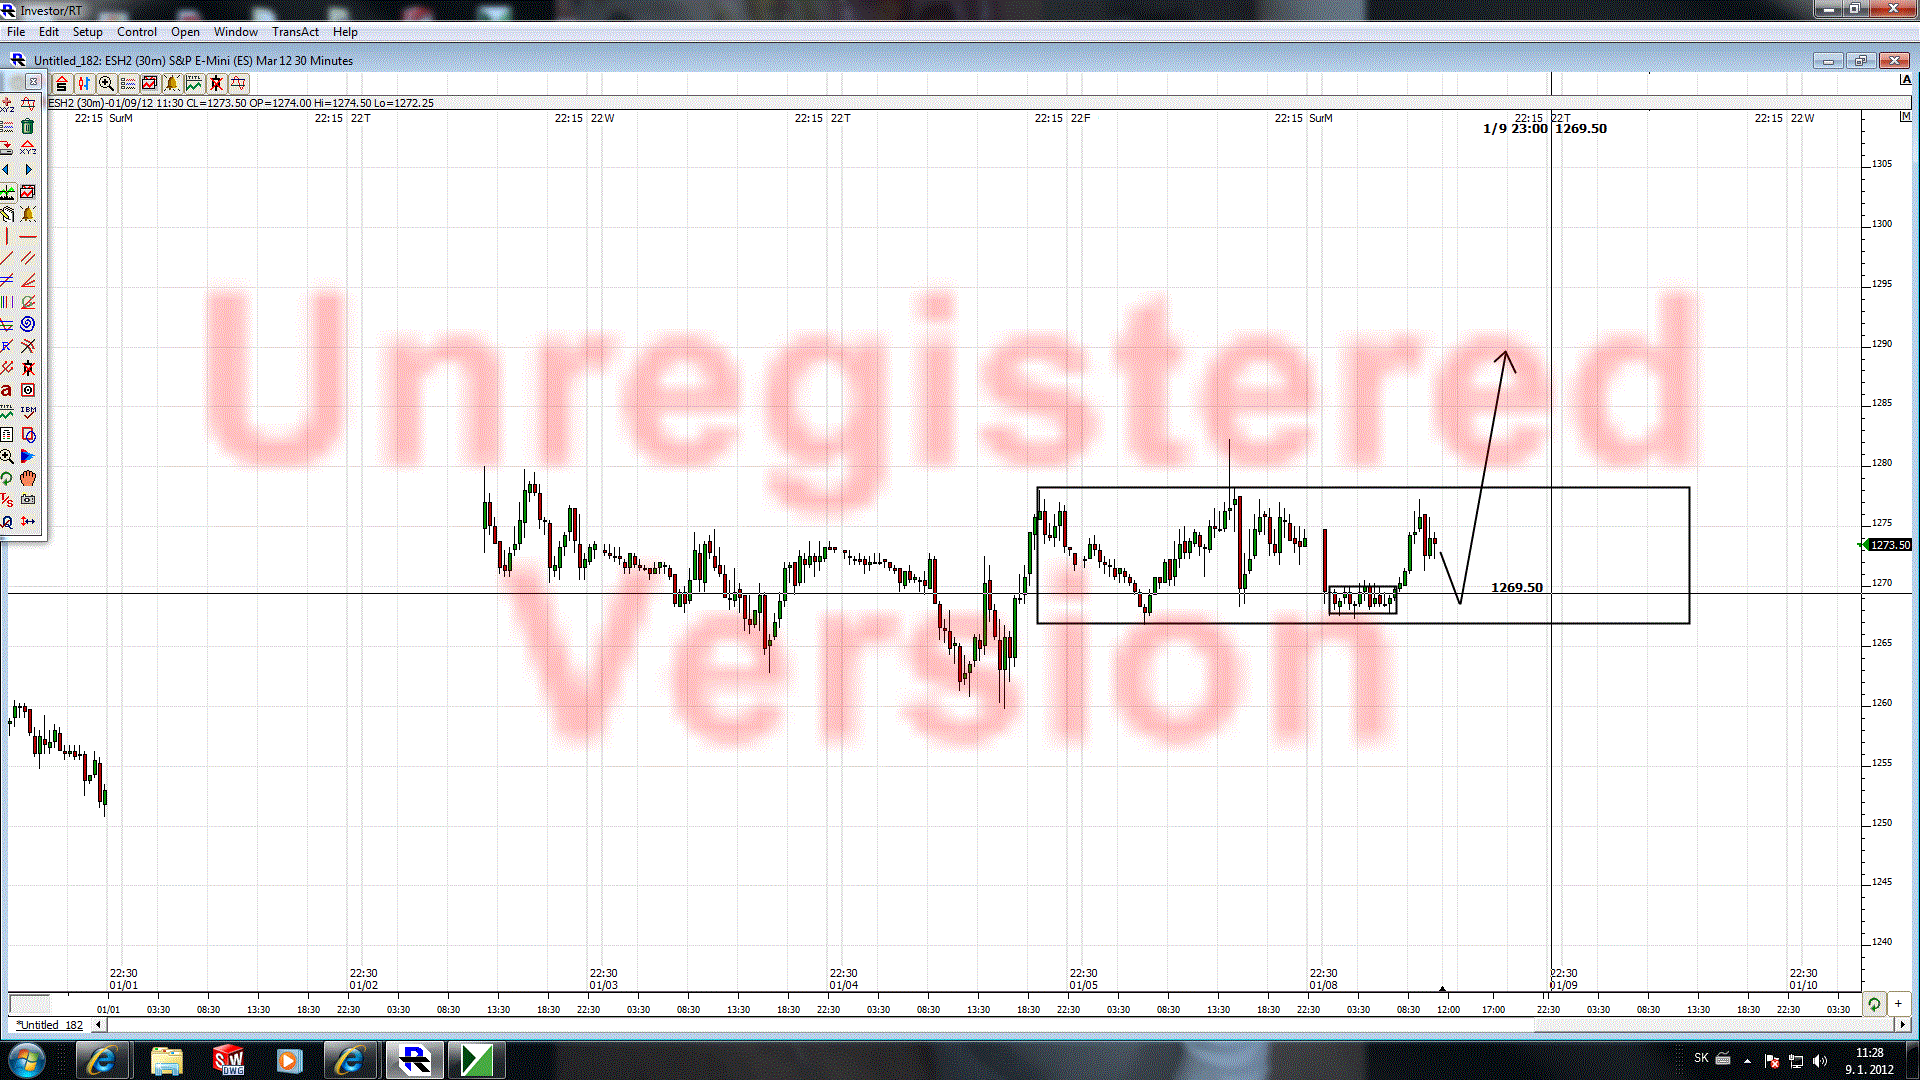The width and height of the screenshot is (1920, 1080).
Task: Open the TransAct menu
Action: pyautogui.click(x=295, y=32)
